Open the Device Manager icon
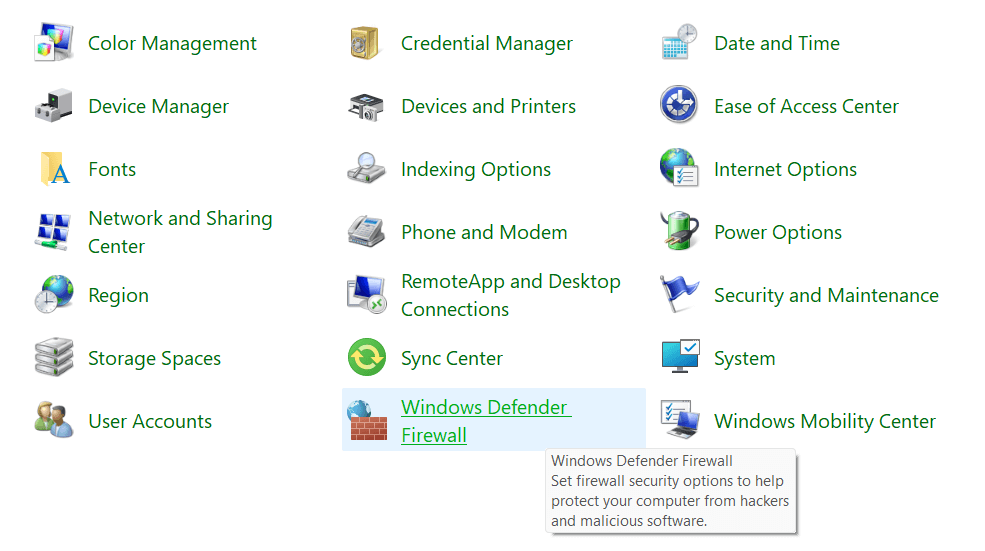 53,106
